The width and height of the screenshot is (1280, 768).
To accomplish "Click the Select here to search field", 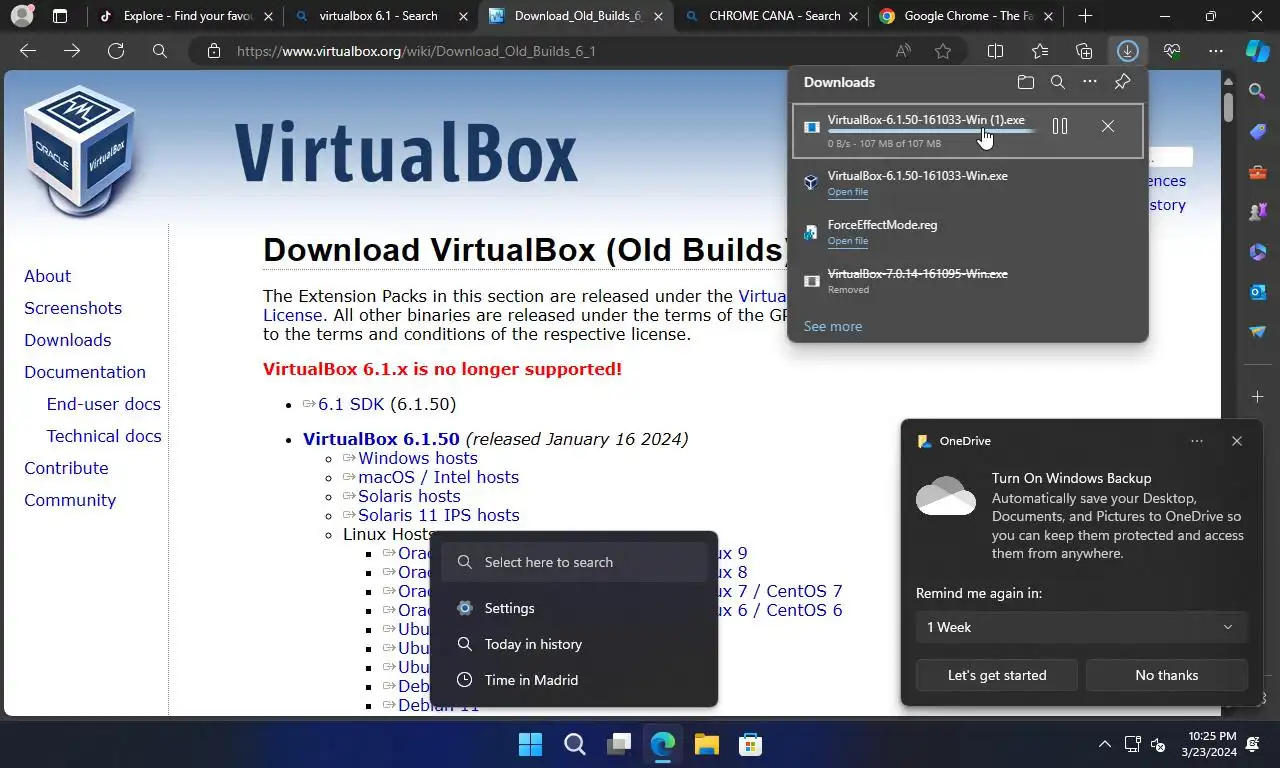I will coord(574,562).
